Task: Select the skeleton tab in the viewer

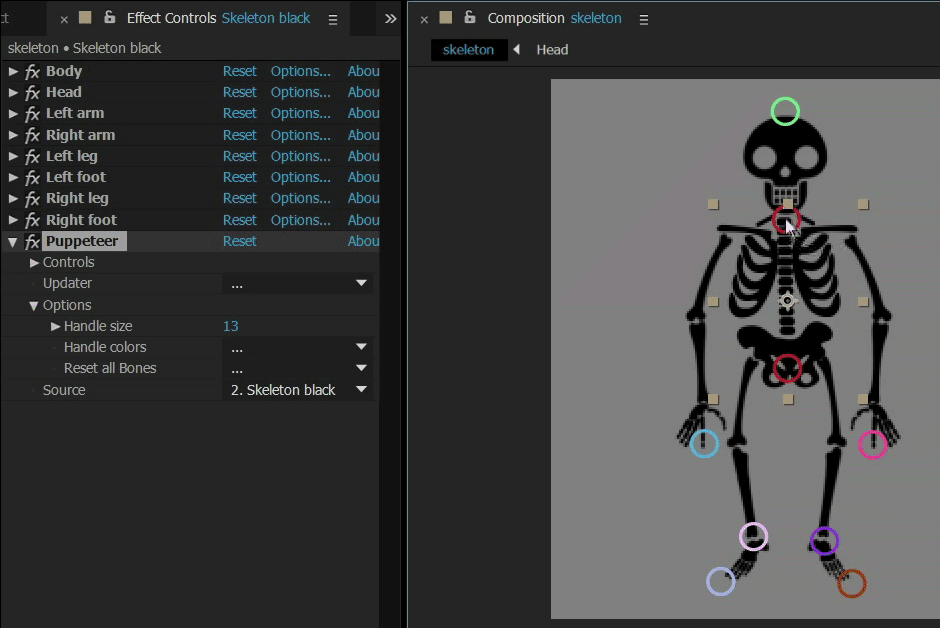Action: click(468, 49)
